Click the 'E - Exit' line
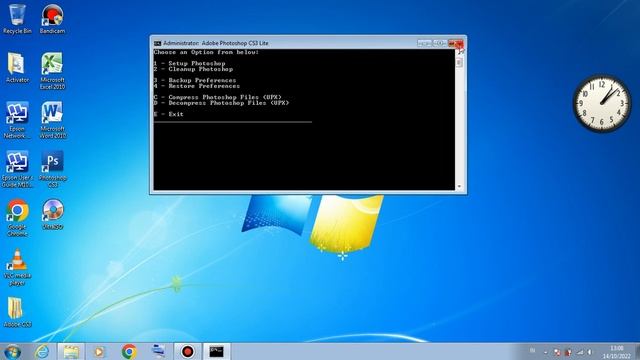This screenshot has height=360, width=640. click(169, 114)
